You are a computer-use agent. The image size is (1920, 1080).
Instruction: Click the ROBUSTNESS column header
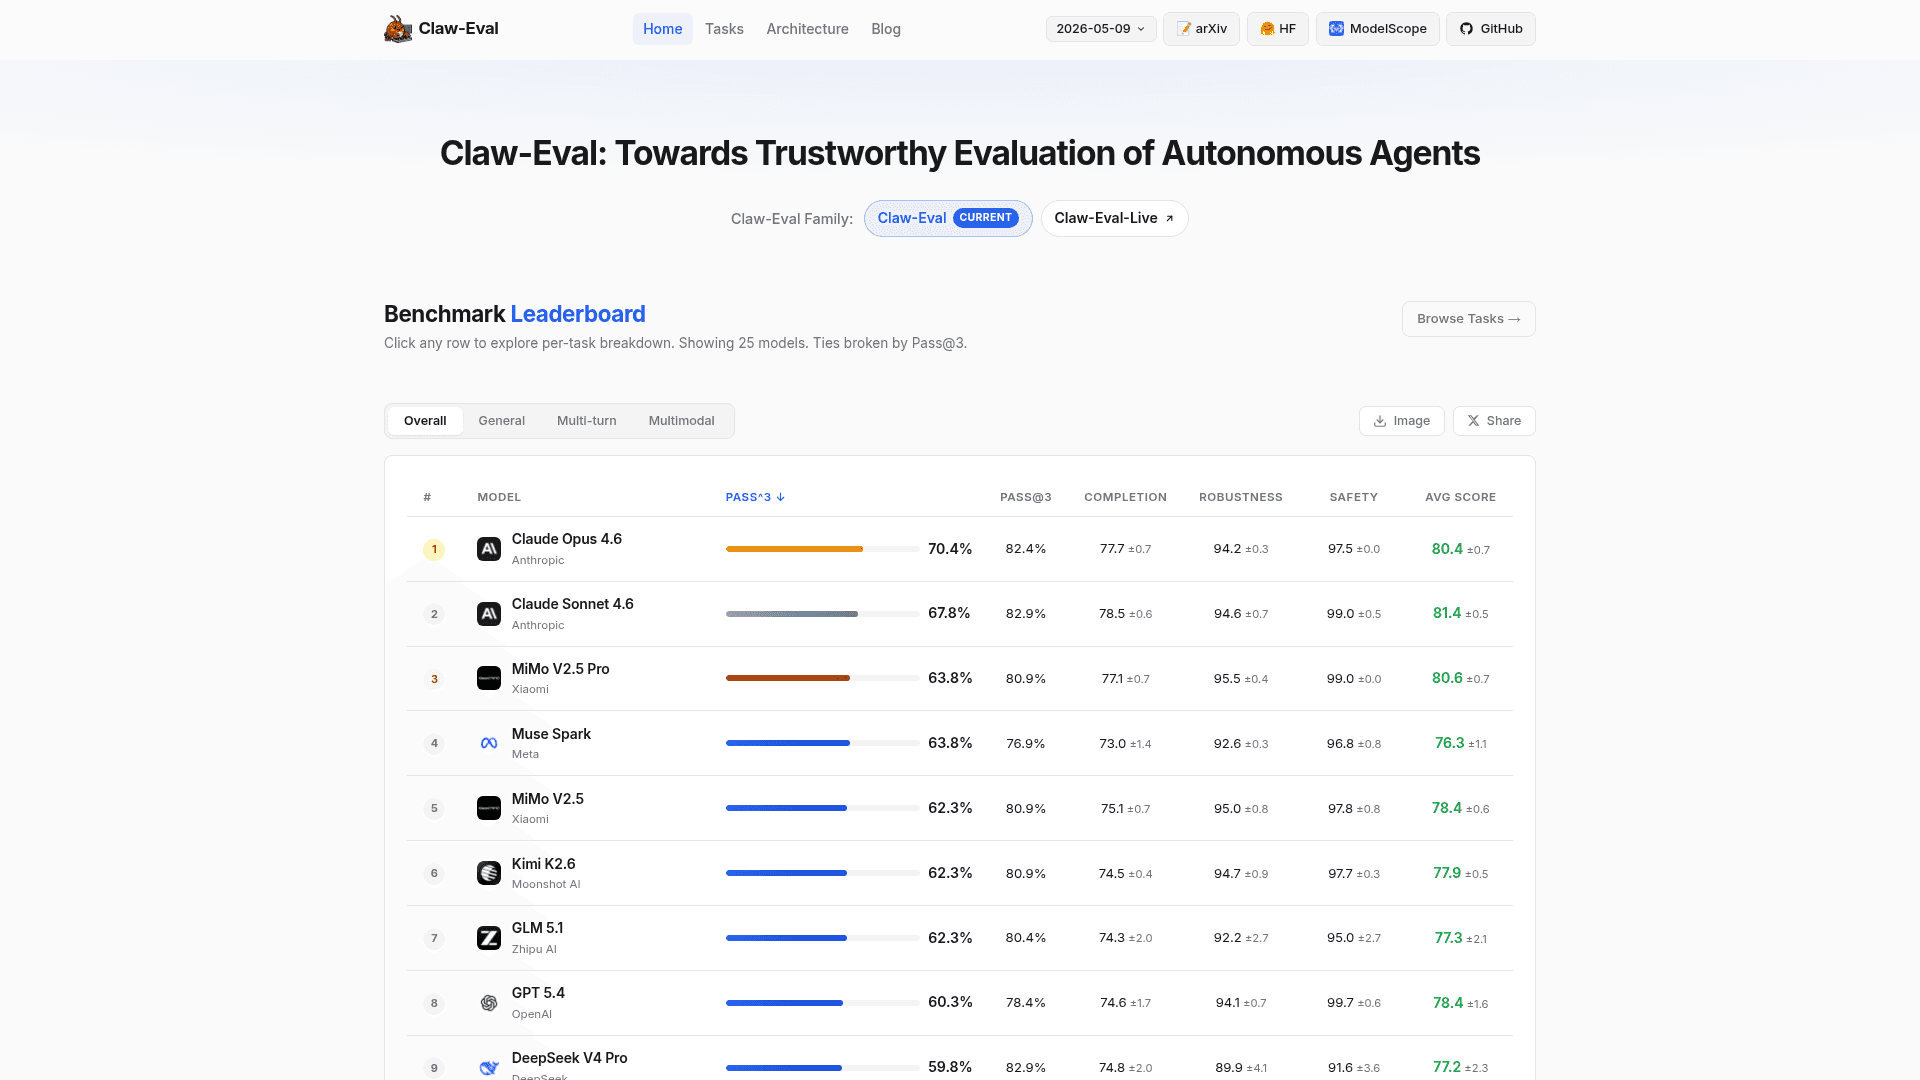click(x=1240, y=497)
